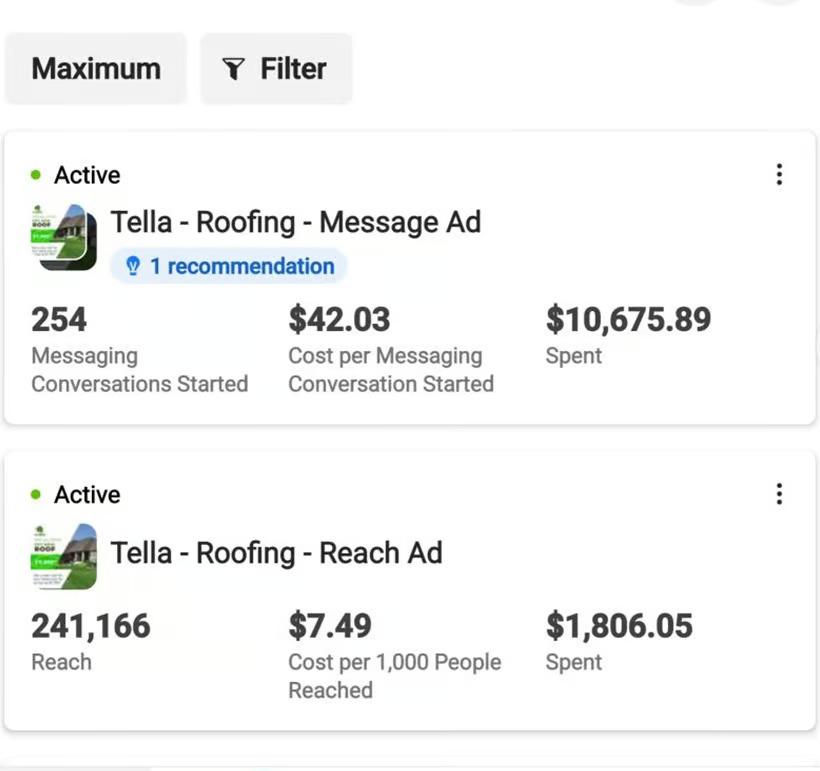Viewport: 820px width, 771px height.
Task: Click the funnel icon in Filter
Action: [x=233, y=69]
